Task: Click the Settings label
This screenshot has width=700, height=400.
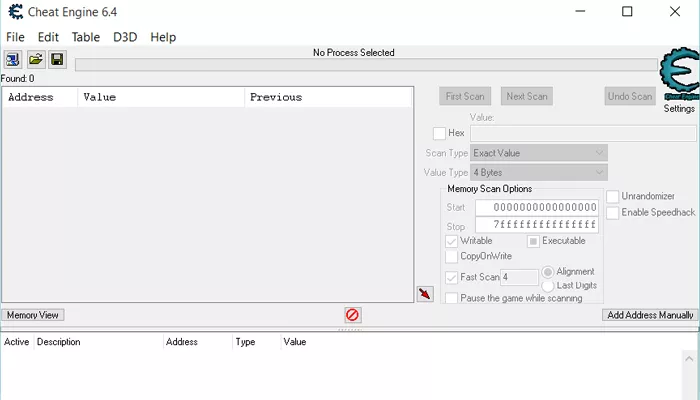Action: [x=679, y=108]
